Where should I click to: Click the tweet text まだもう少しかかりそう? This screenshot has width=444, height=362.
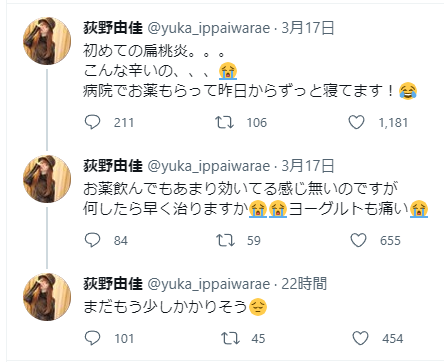(175, 307)
